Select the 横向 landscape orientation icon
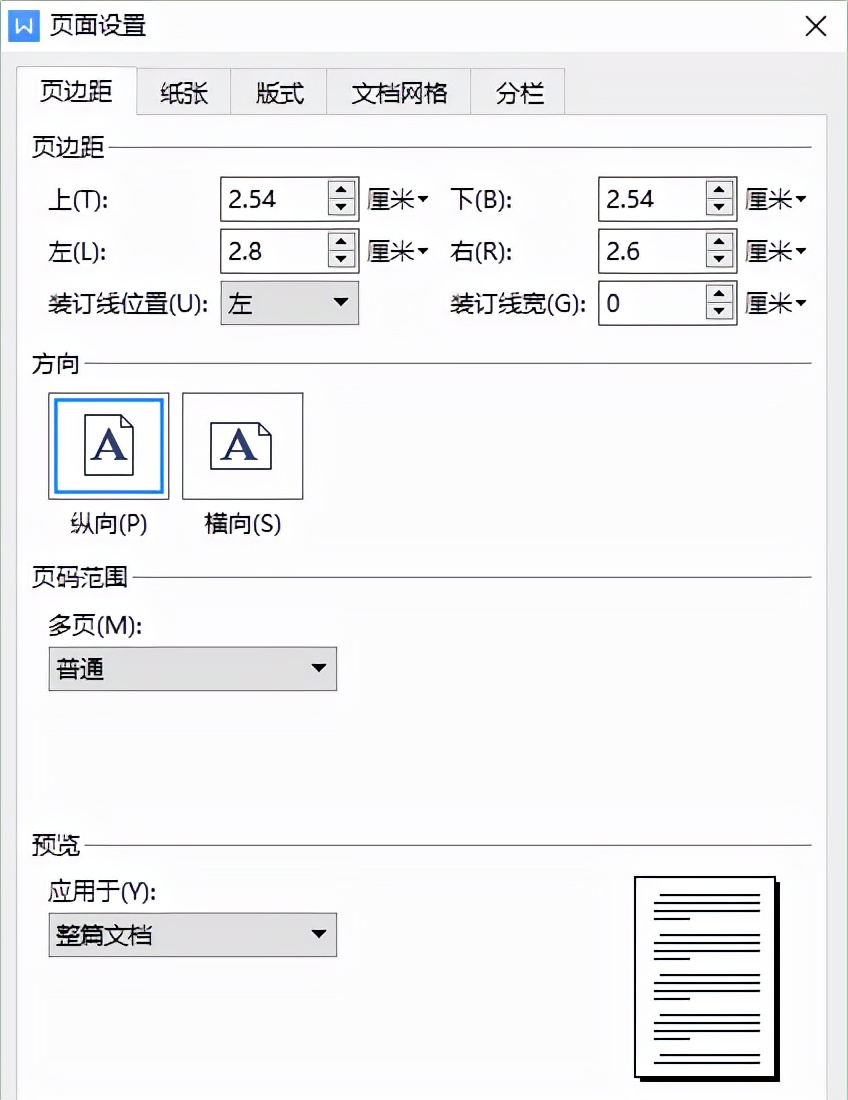 tap(242, 446)
